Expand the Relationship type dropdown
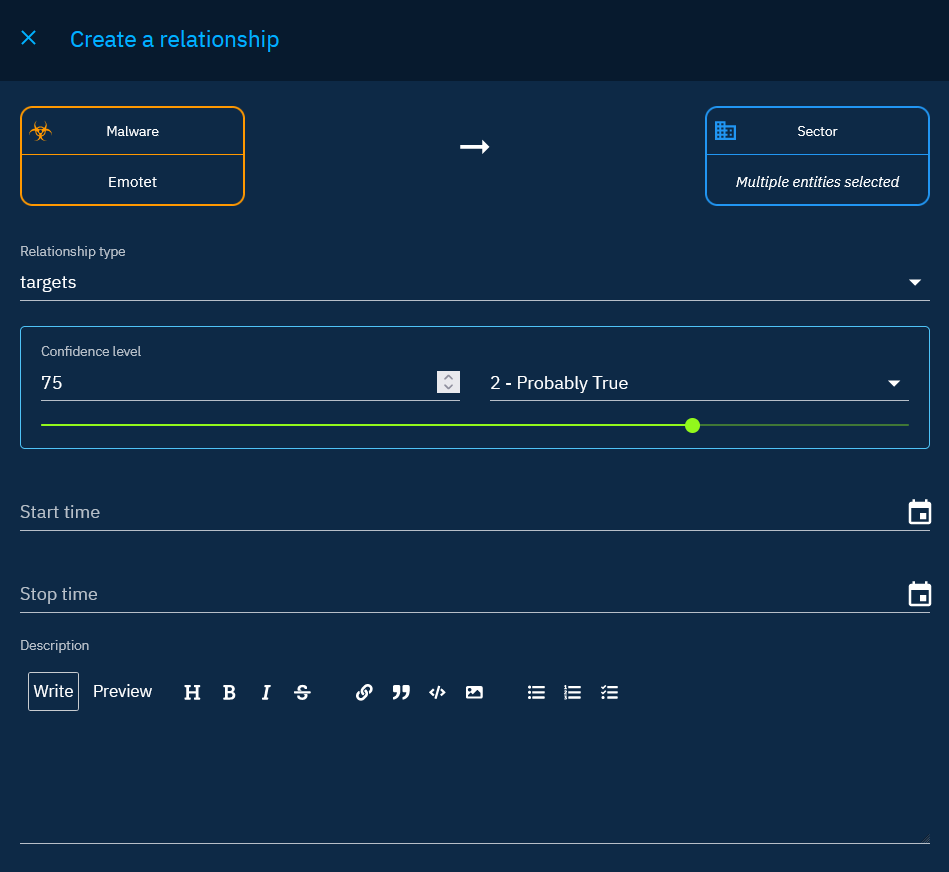Viewport: 949px width, 872px height. point(914,283)
